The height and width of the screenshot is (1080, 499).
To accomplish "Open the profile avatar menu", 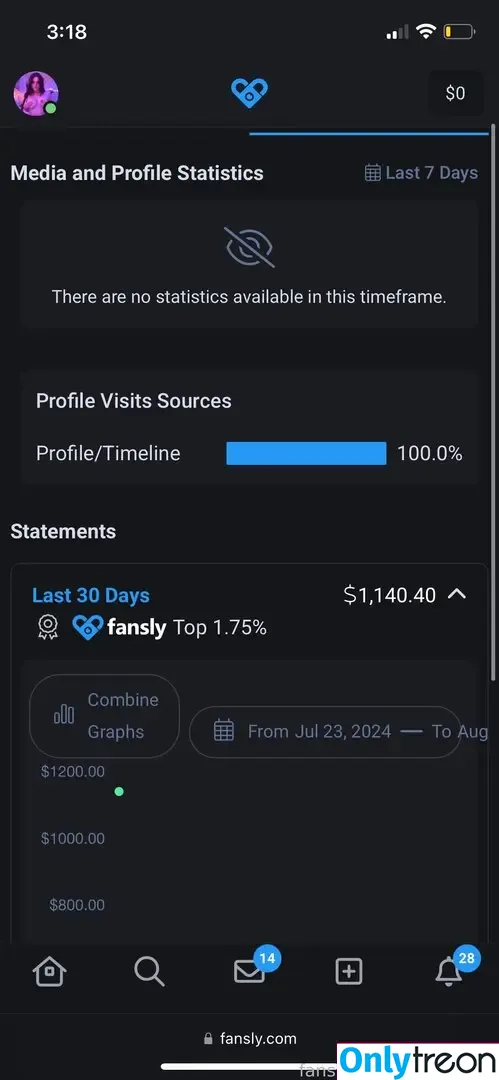I will 36,94.
